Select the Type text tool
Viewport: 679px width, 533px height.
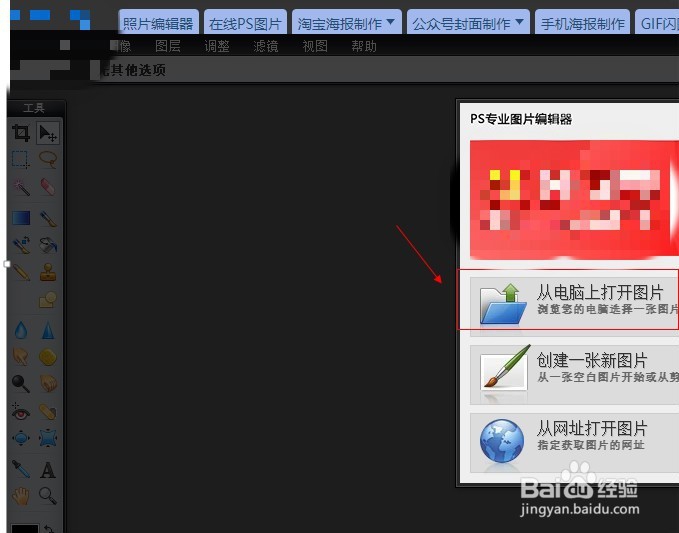(x=48, y=469)
